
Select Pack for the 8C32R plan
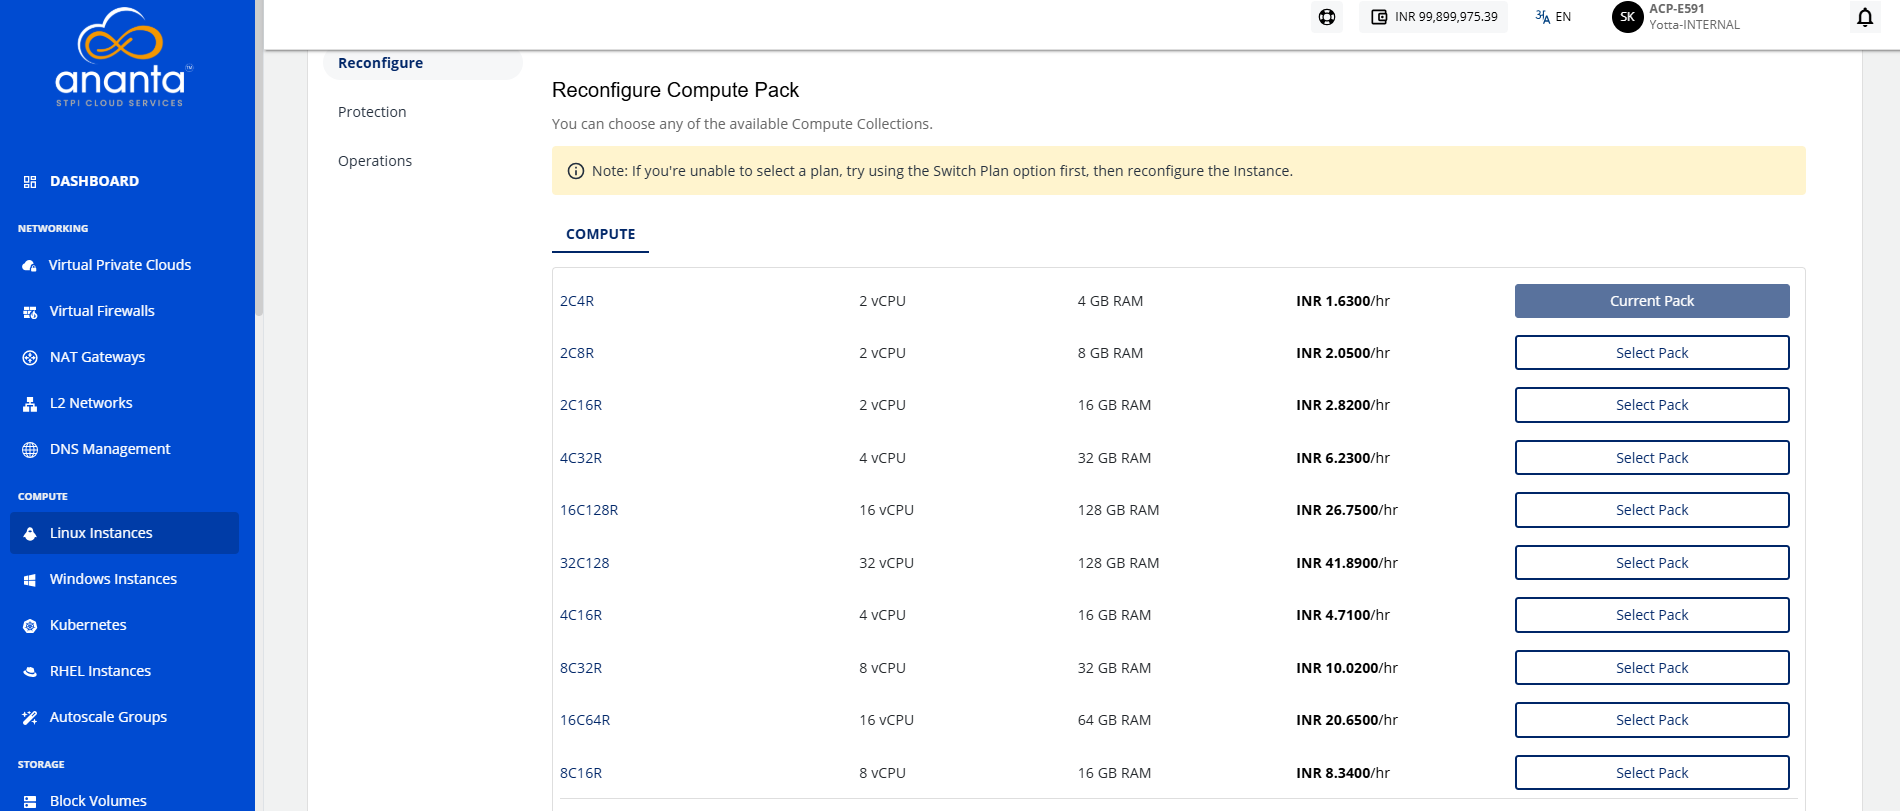1652,668
